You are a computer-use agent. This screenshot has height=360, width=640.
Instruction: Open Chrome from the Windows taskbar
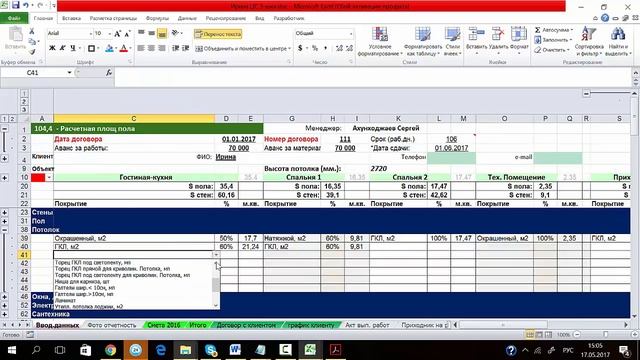click(110, 350)
